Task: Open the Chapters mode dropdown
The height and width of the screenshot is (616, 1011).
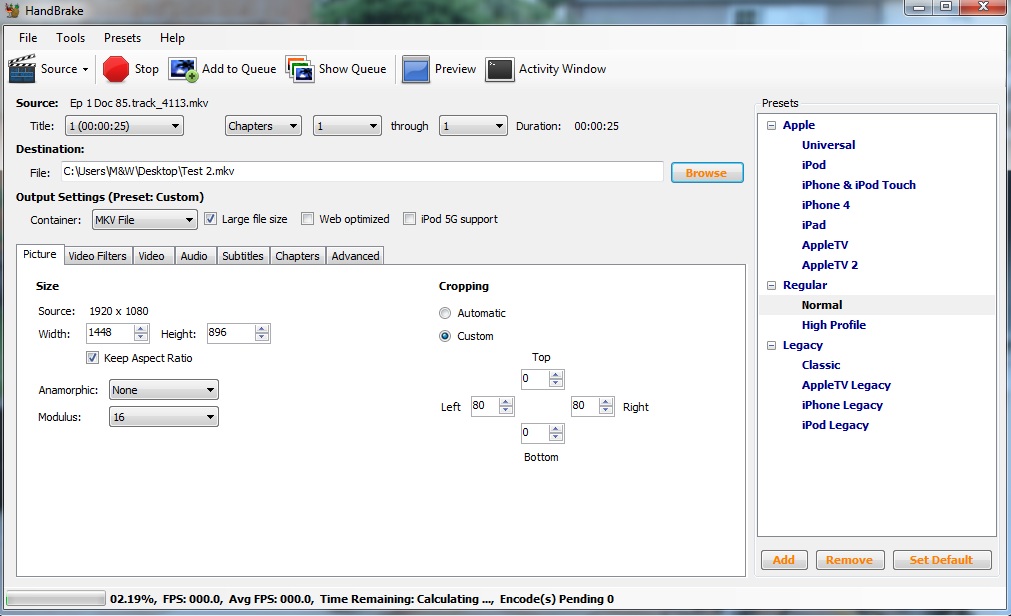Action: click(263, 126)
